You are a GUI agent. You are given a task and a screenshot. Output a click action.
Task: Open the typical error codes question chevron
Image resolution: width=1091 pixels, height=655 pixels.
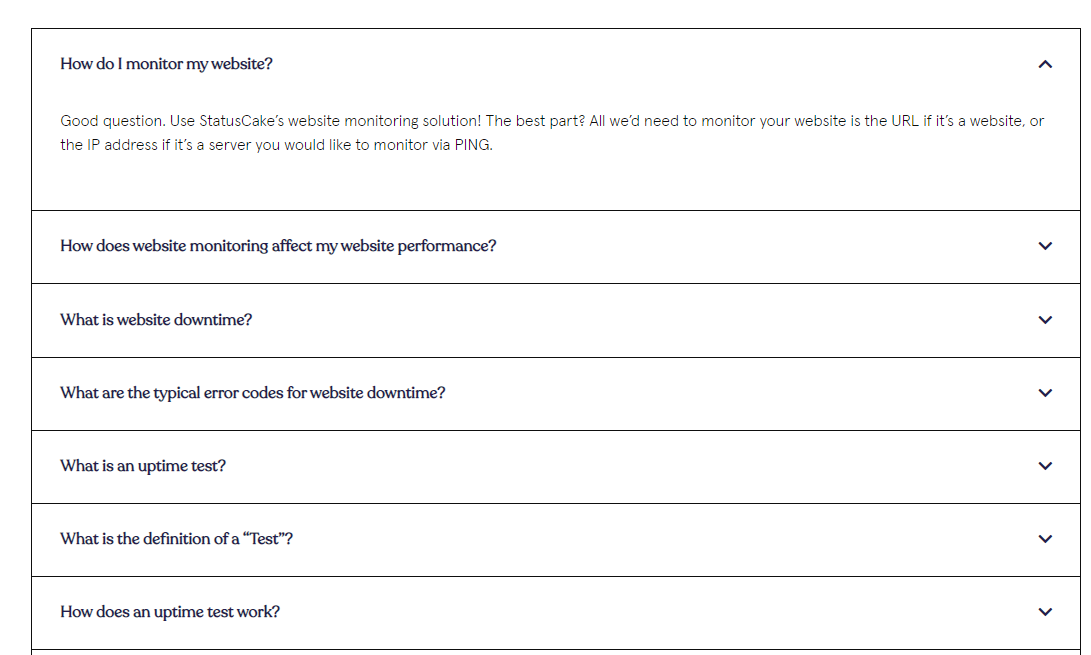pos(1044,393)
